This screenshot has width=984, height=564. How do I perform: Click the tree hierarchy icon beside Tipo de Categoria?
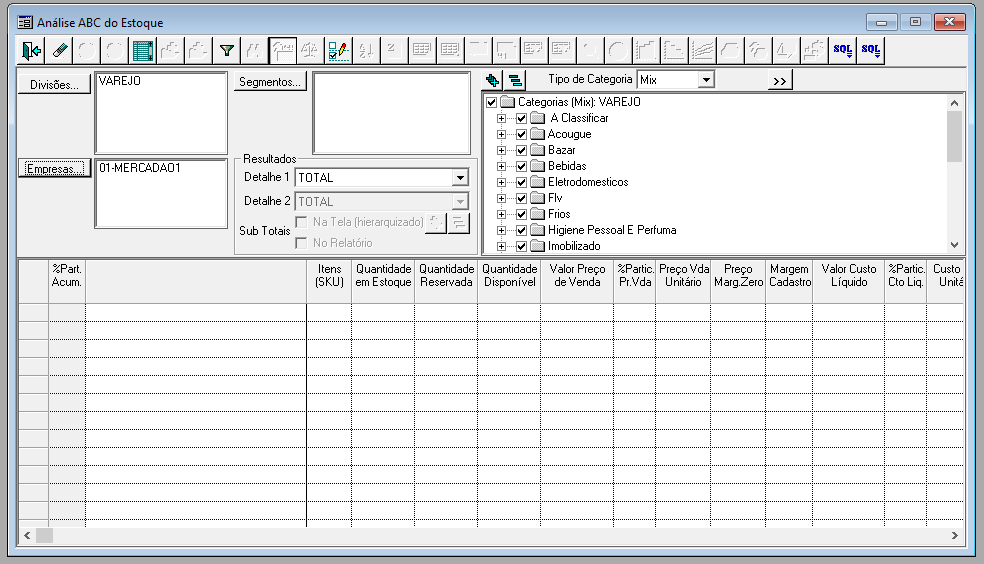pos(515,80)
